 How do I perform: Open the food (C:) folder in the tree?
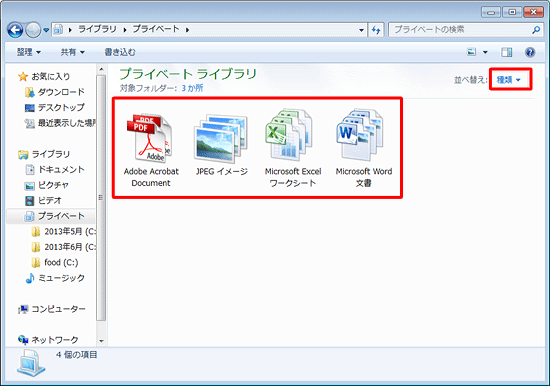click(x=61, y=262)
